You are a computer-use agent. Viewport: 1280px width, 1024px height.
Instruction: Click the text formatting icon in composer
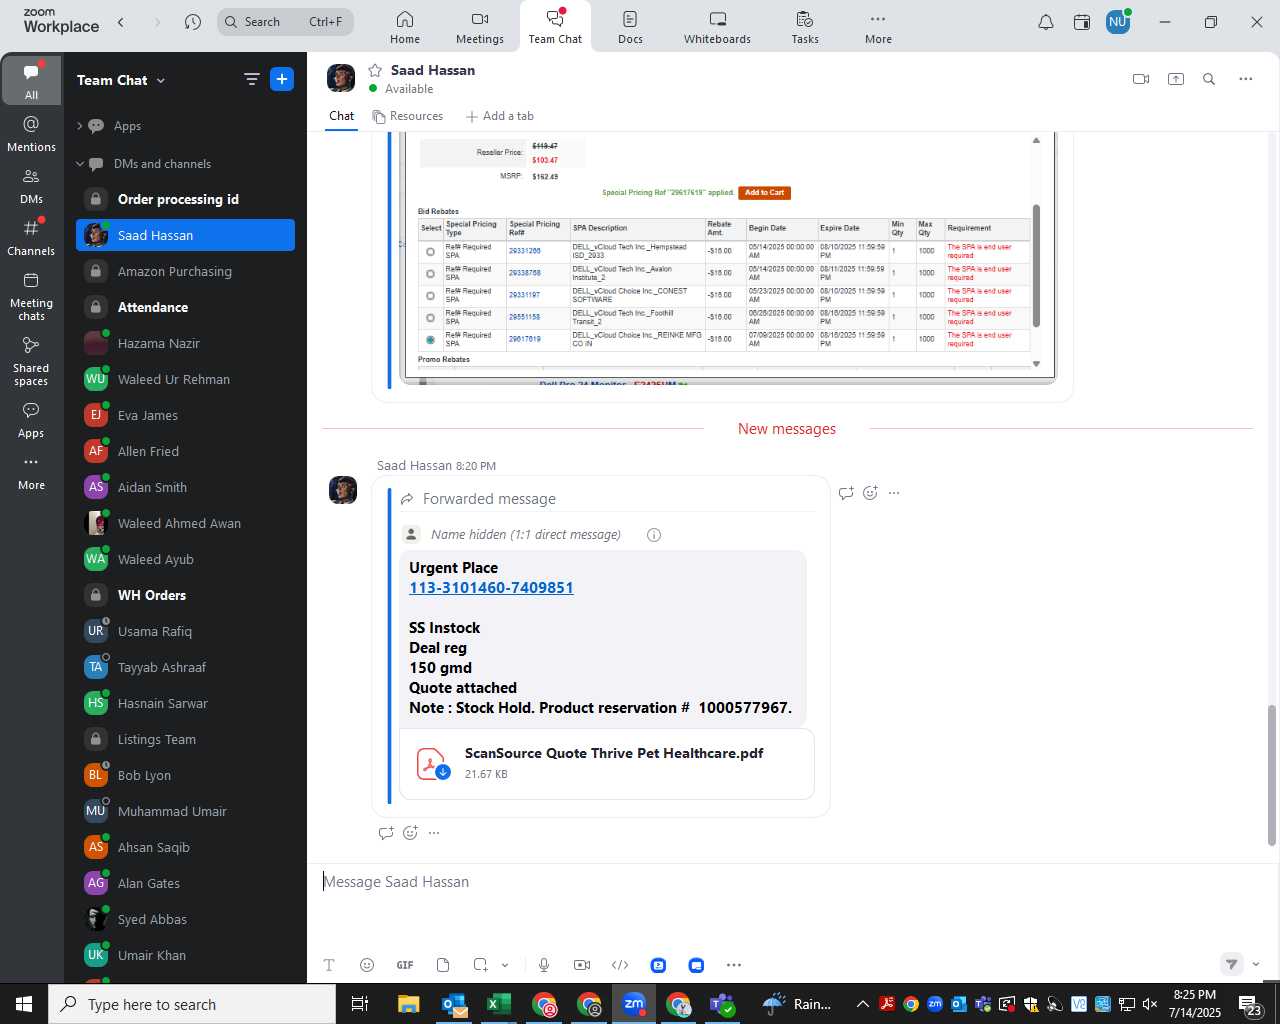329,965
